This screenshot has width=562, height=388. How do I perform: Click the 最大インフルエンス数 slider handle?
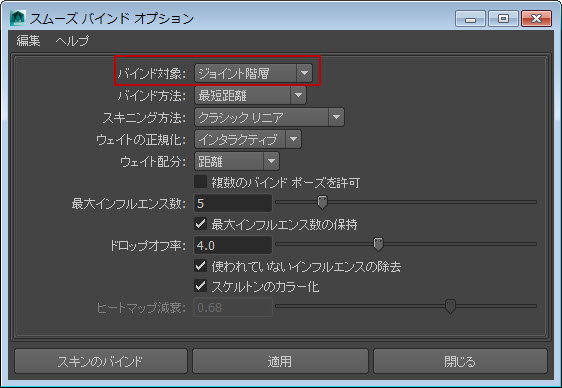point(322,202)
